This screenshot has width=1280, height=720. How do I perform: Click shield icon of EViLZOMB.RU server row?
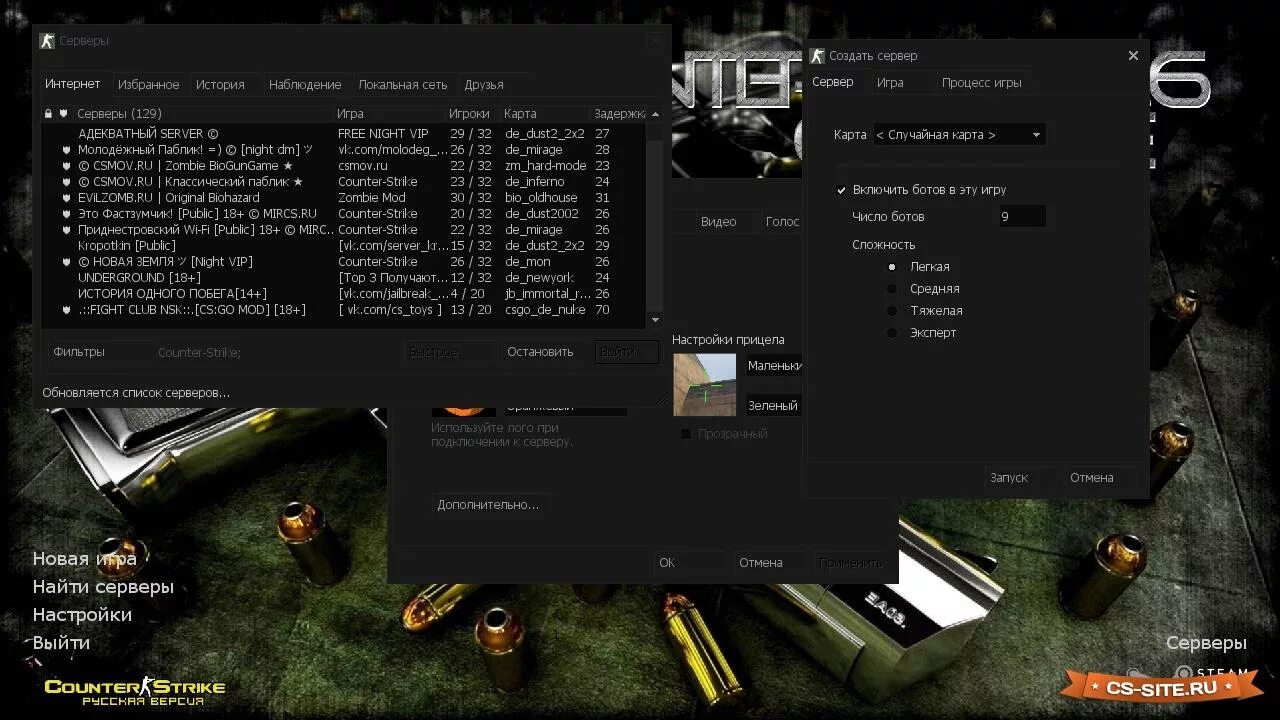point(67,198)
